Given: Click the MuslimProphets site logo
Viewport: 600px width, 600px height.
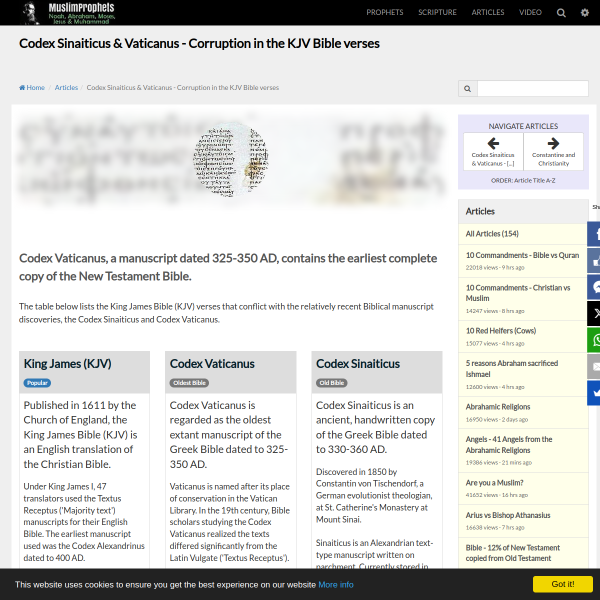Looking at the screenshot, I should pyautogui.click(x=69, y=13).
